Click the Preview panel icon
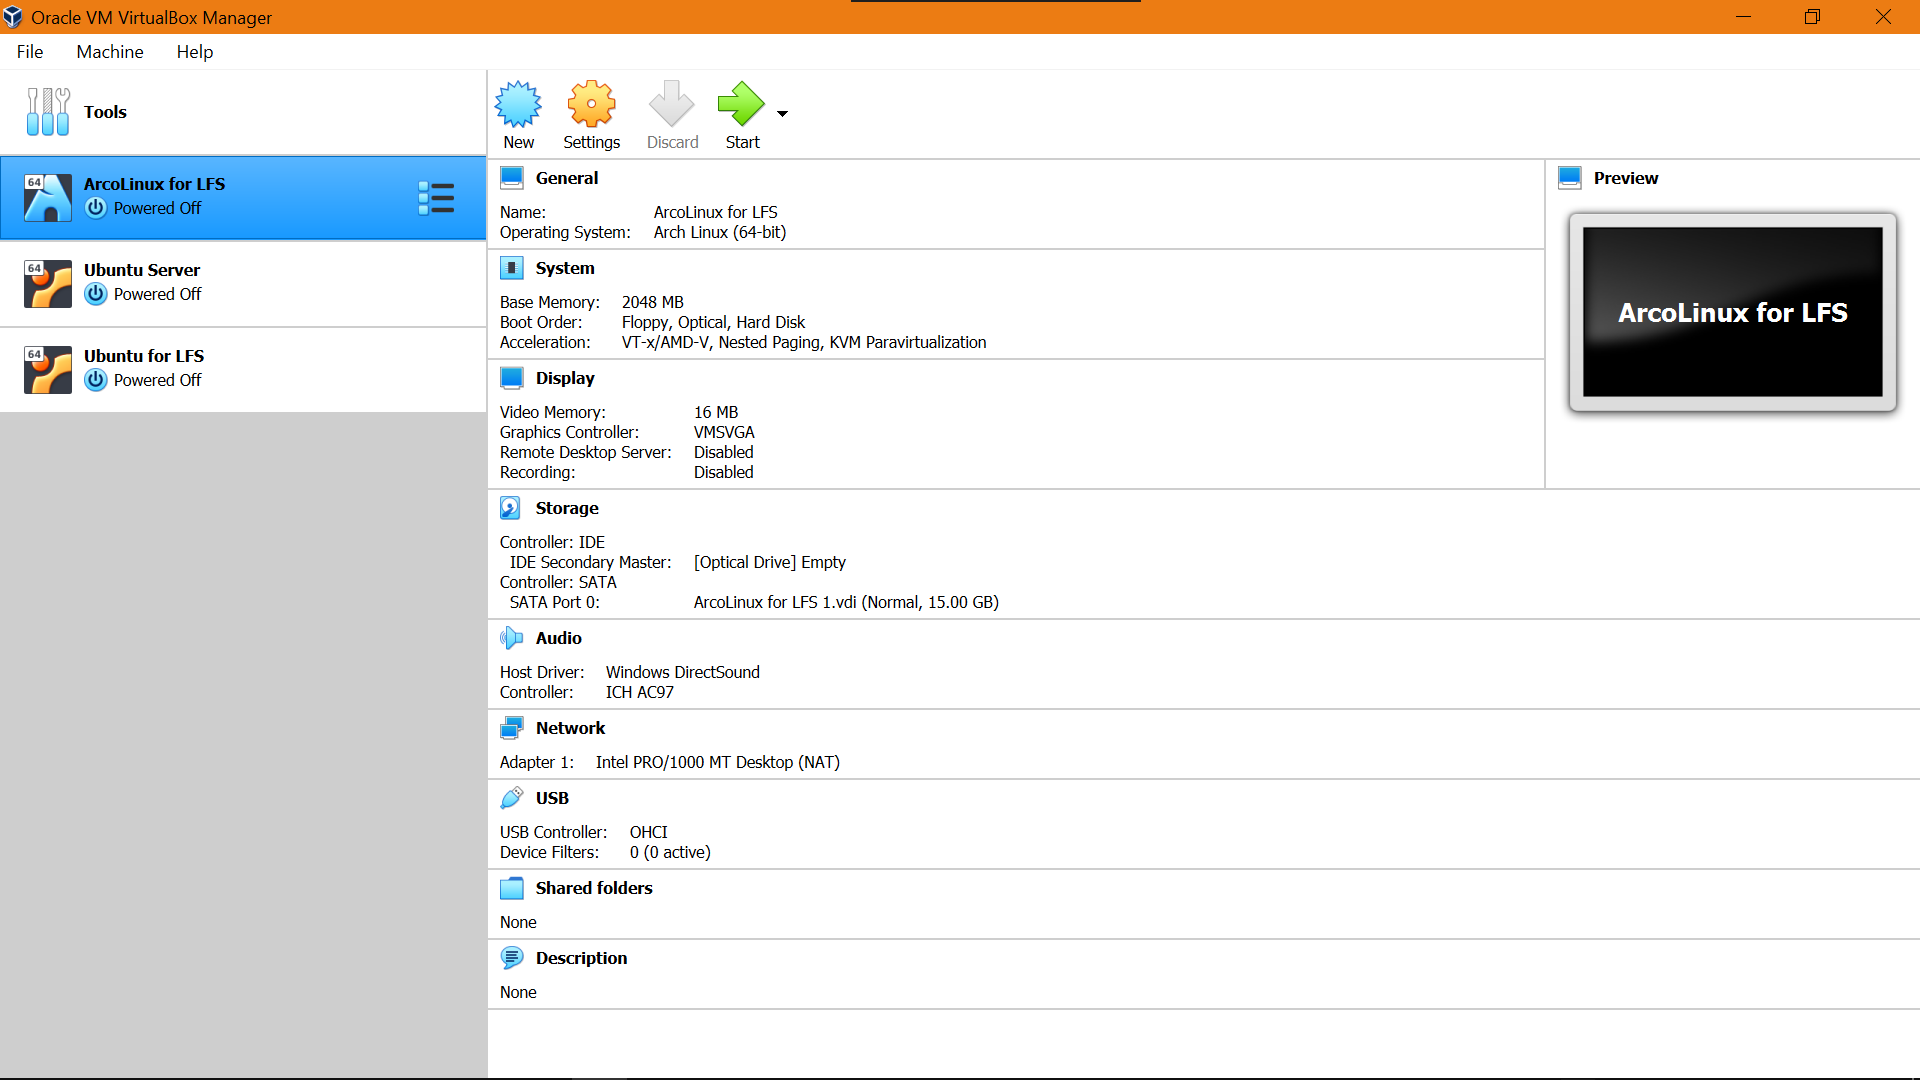Viewport: 1920px width, 1080px height. (x=1570, y=178)
